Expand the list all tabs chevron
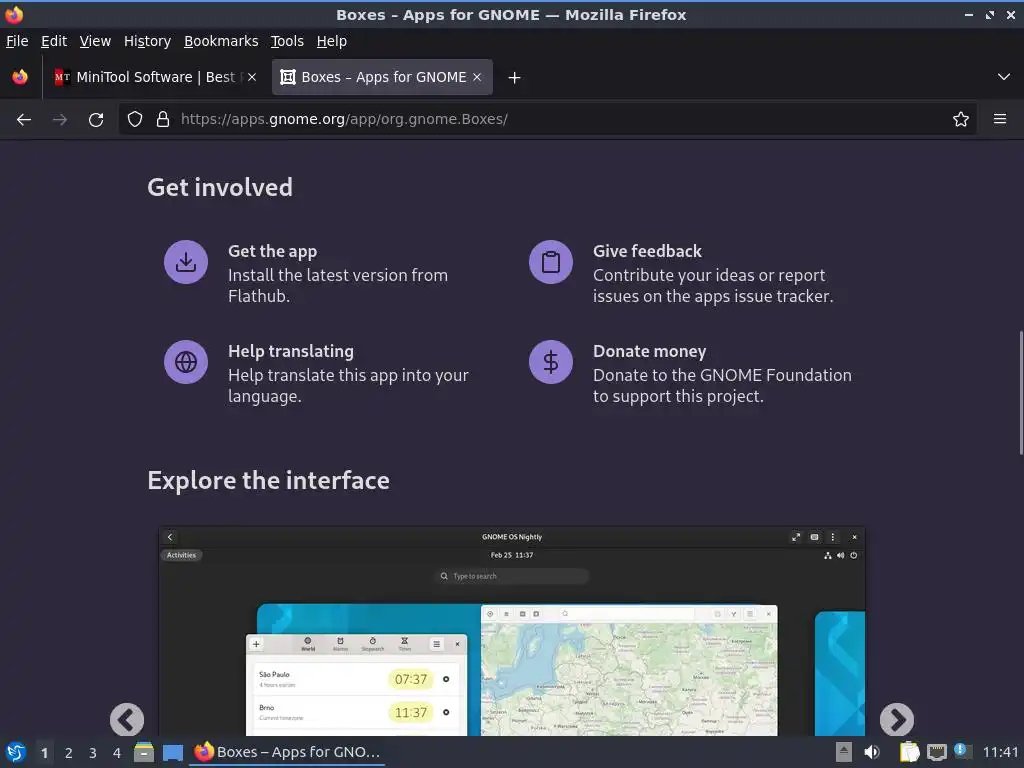Viewport: 1024px width, 768px height. (x=1004, y=77)
